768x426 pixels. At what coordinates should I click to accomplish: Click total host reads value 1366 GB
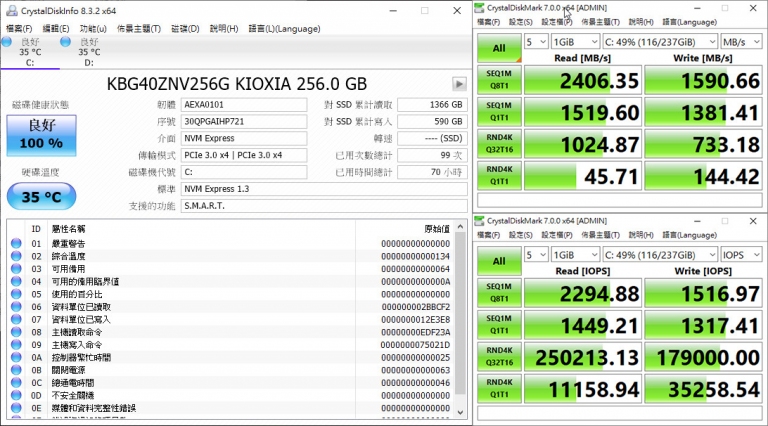tap(432, 105)
